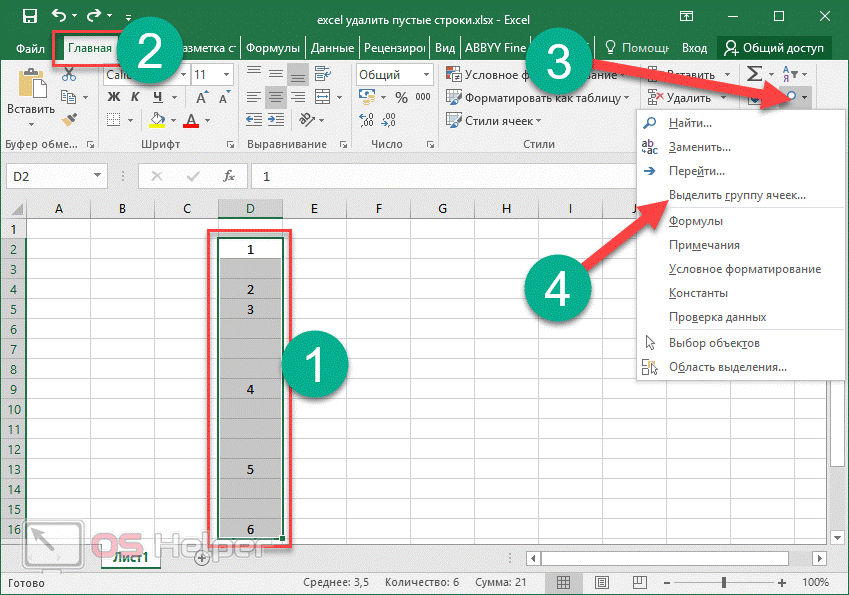The width and height of the screenshot is (849, 595).
Task: Apply italic with the К button
Action: click(135, 97)
